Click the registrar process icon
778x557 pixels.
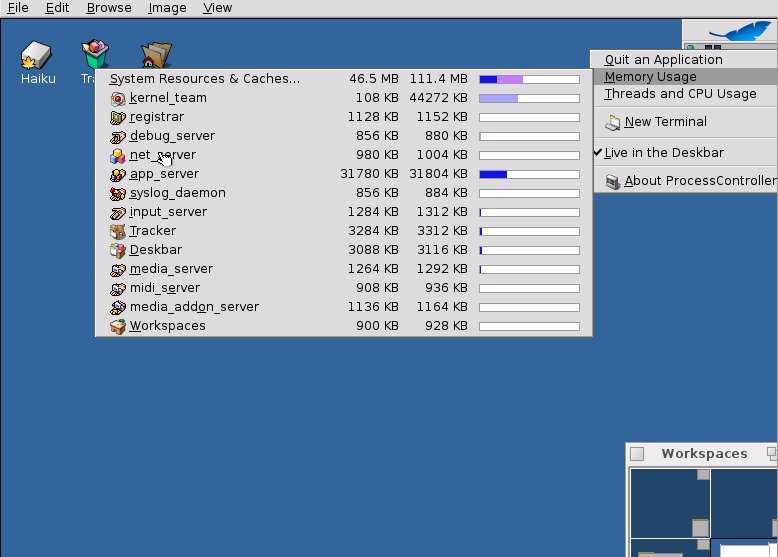coord(118,117)
